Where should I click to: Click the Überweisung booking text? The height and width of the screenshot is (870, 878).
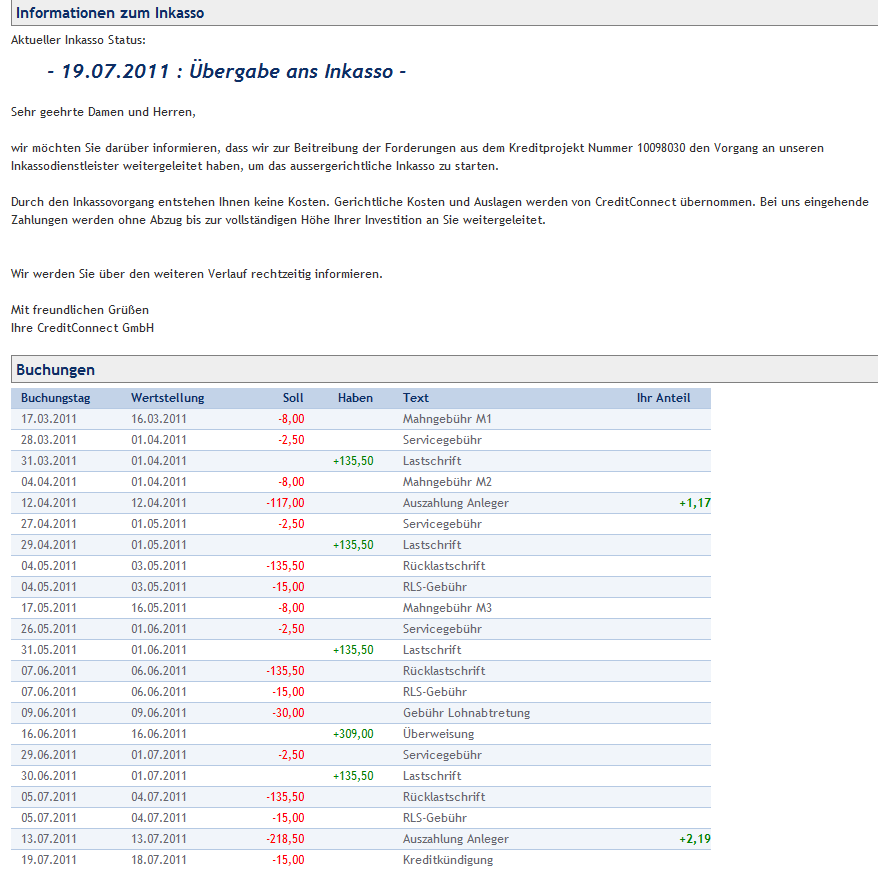[438, 734]
